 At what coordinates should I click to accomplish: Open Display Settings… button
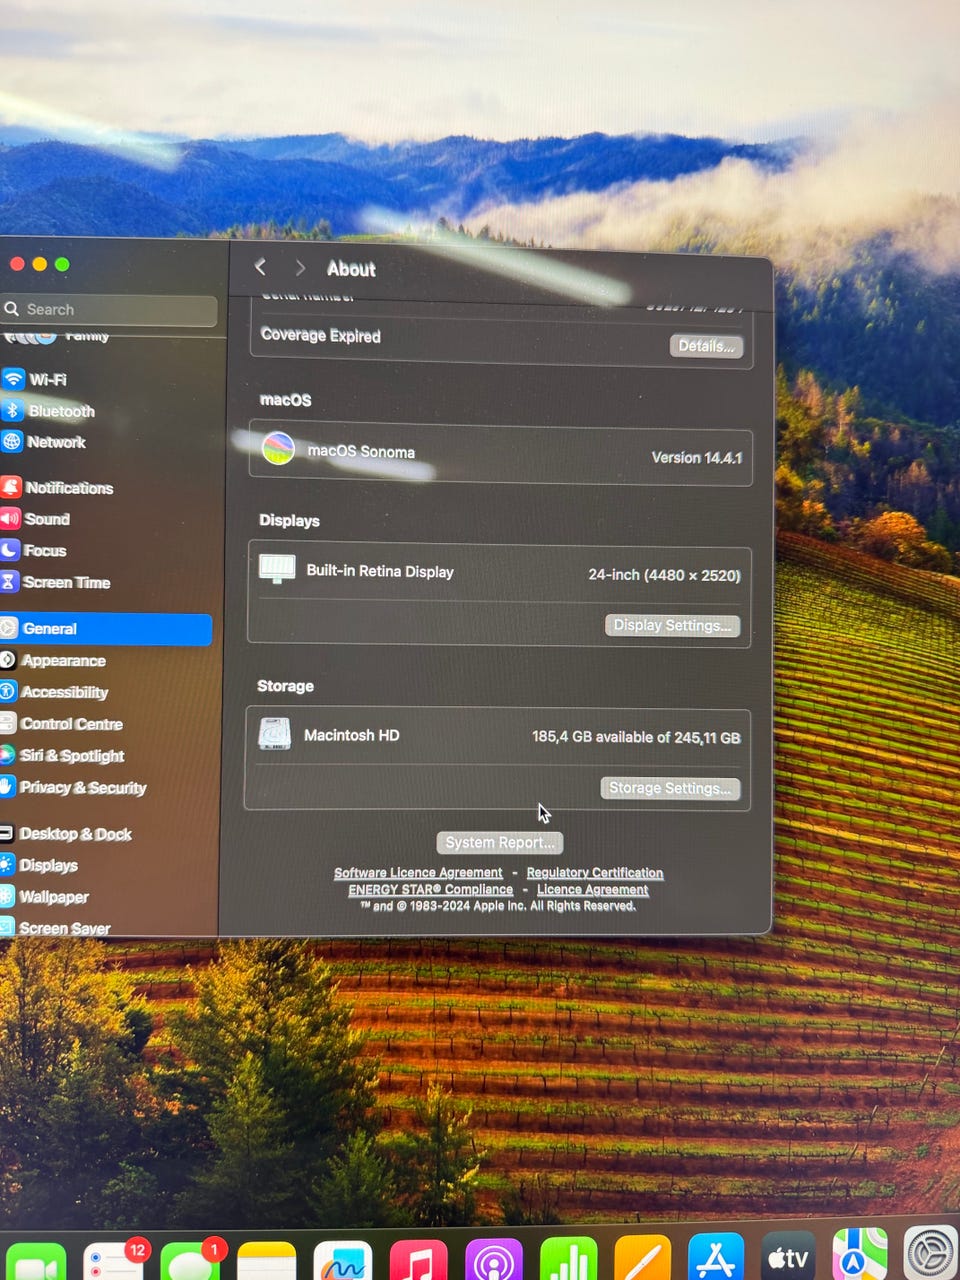(x=672, y=625)
